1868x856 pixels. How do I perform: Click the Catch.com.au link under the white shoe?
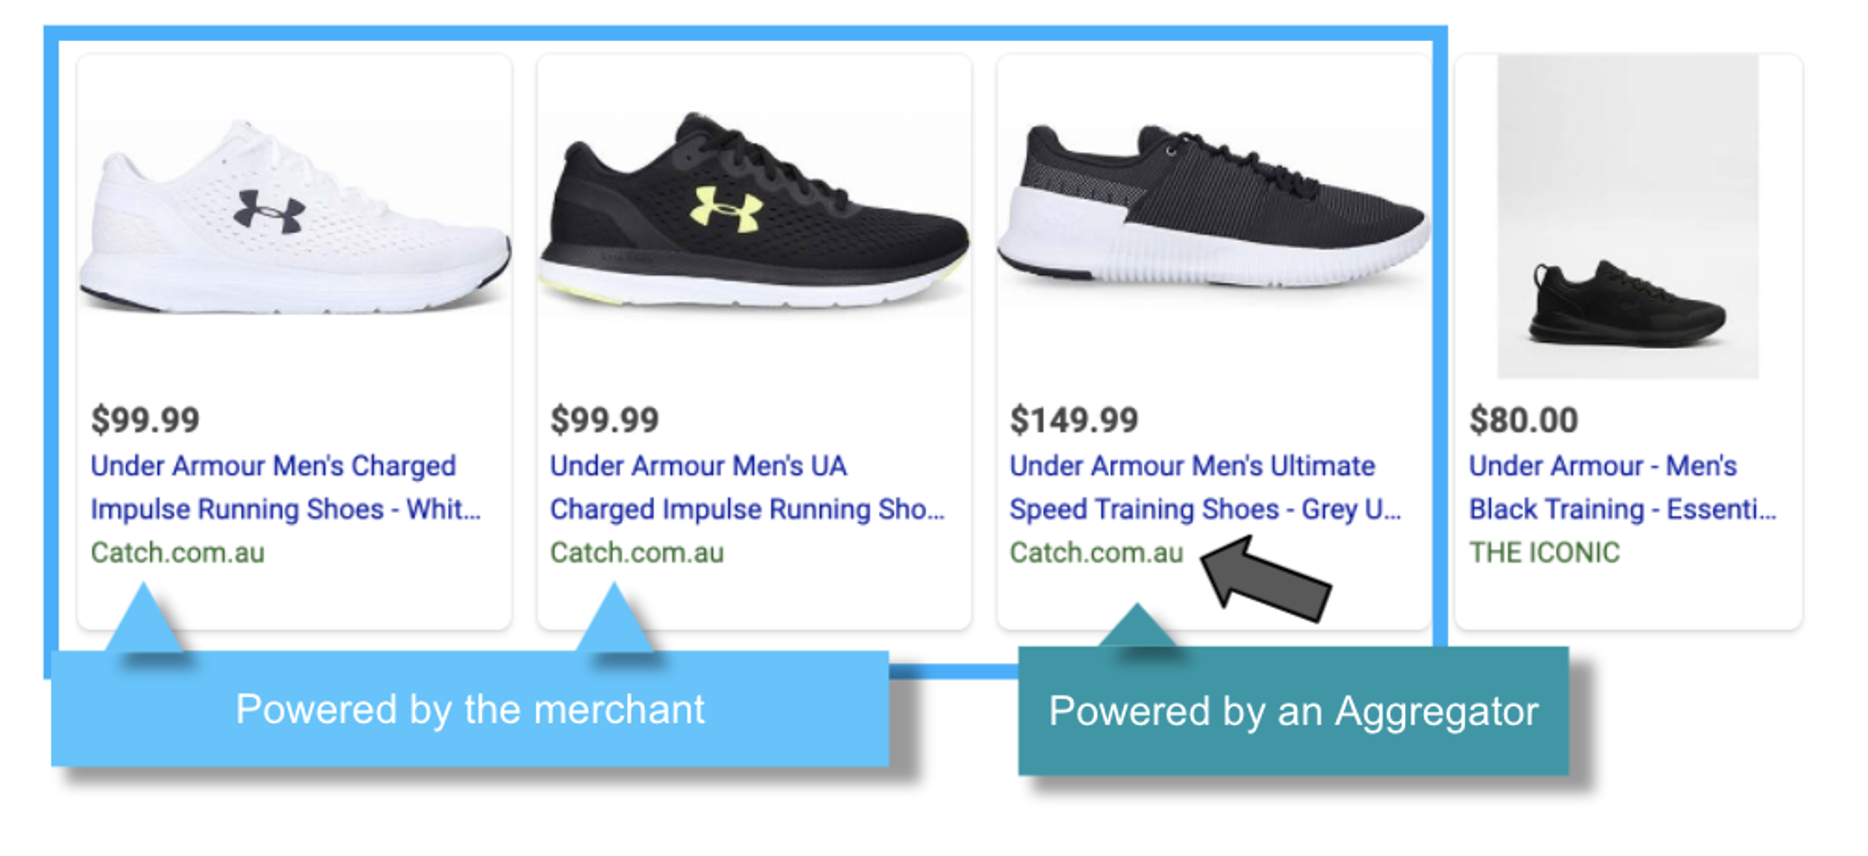tap(180, 552)
